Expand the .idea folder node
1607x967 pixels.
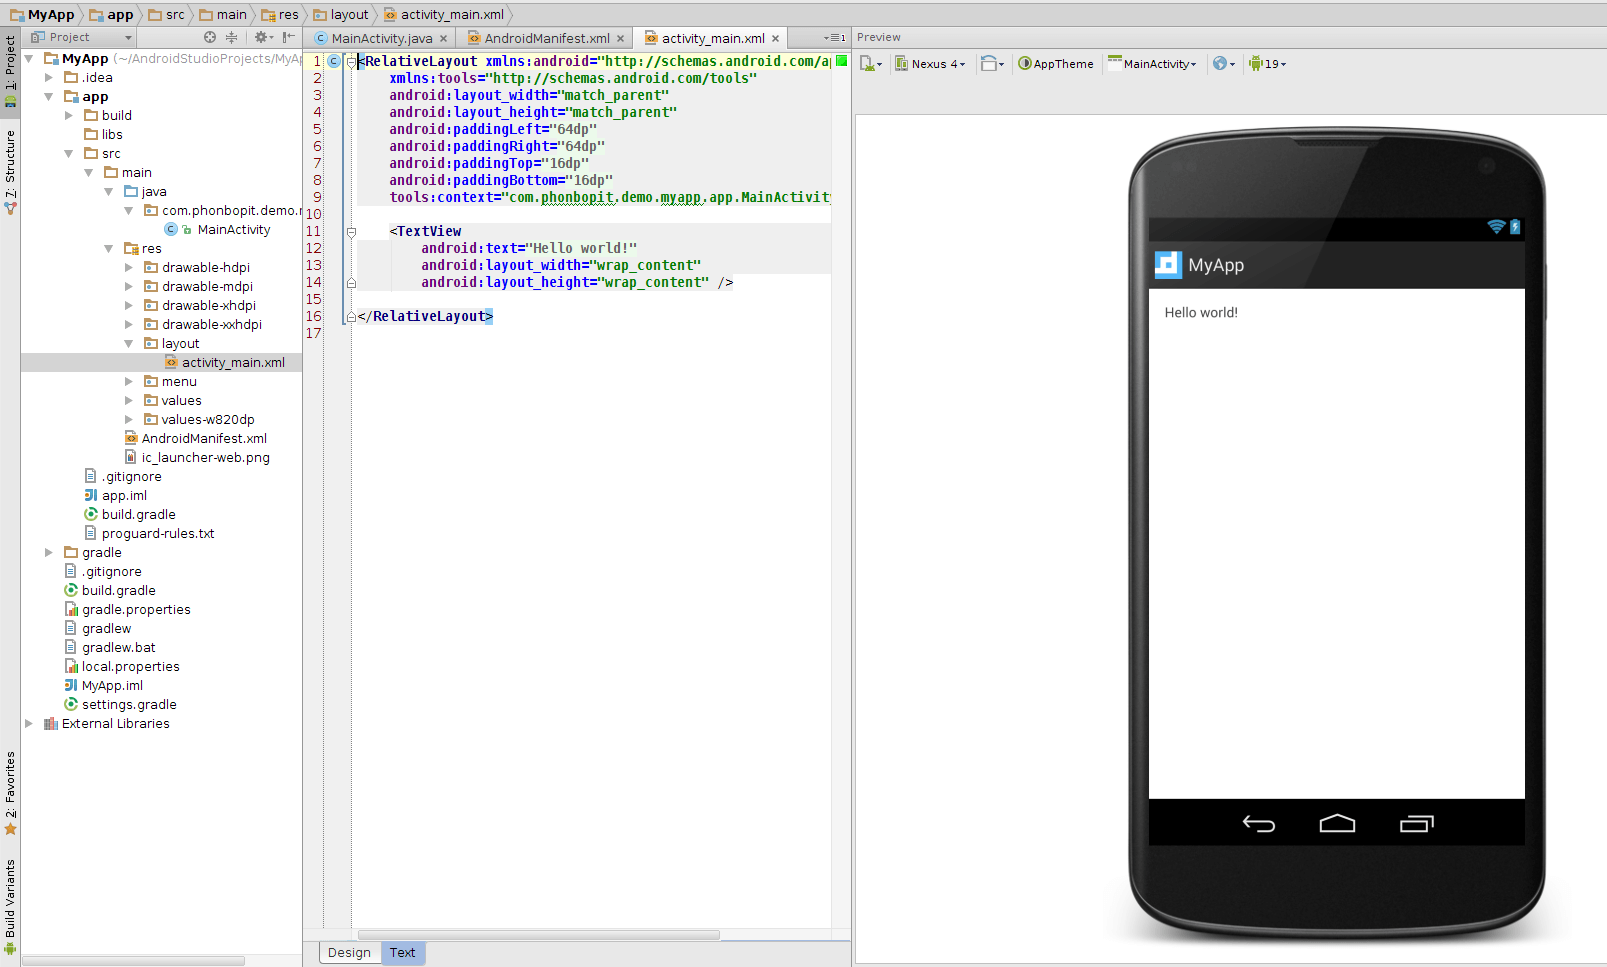point(49,78)
